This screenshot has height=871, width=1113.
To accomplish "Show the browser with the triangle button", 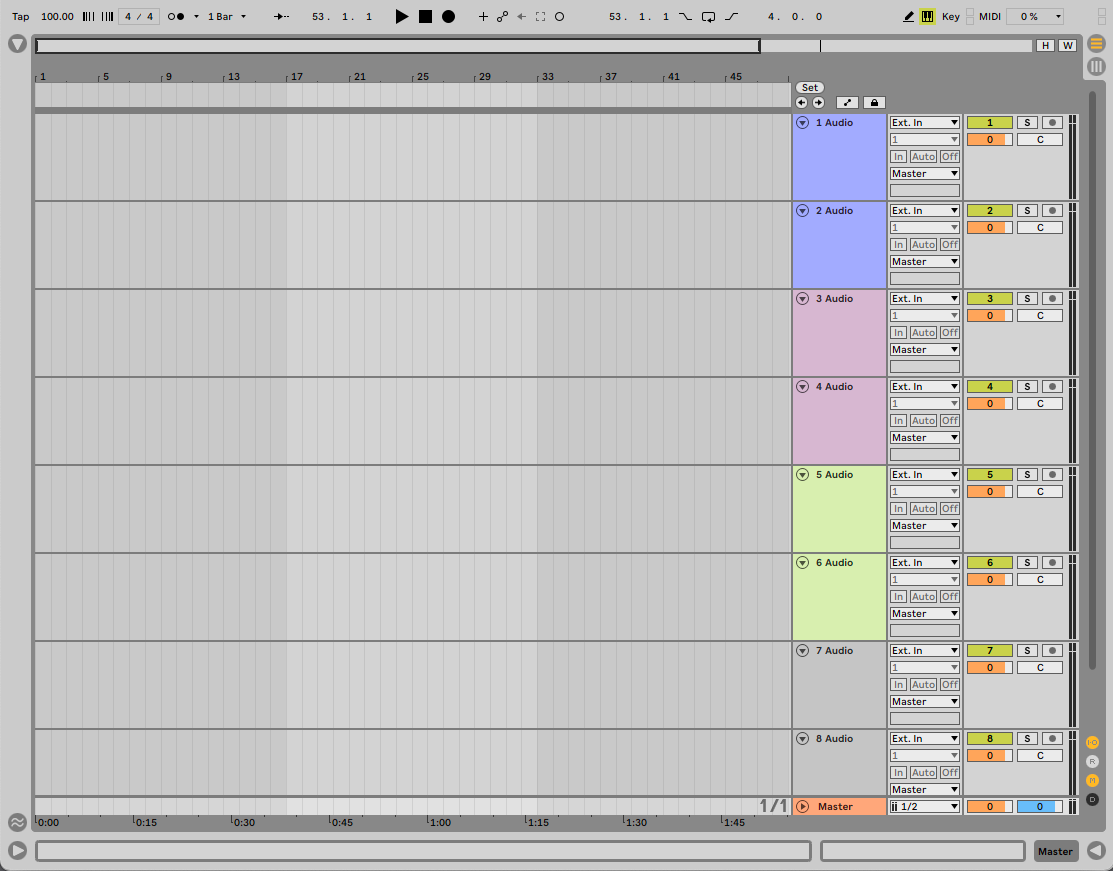I will [17, 45].
